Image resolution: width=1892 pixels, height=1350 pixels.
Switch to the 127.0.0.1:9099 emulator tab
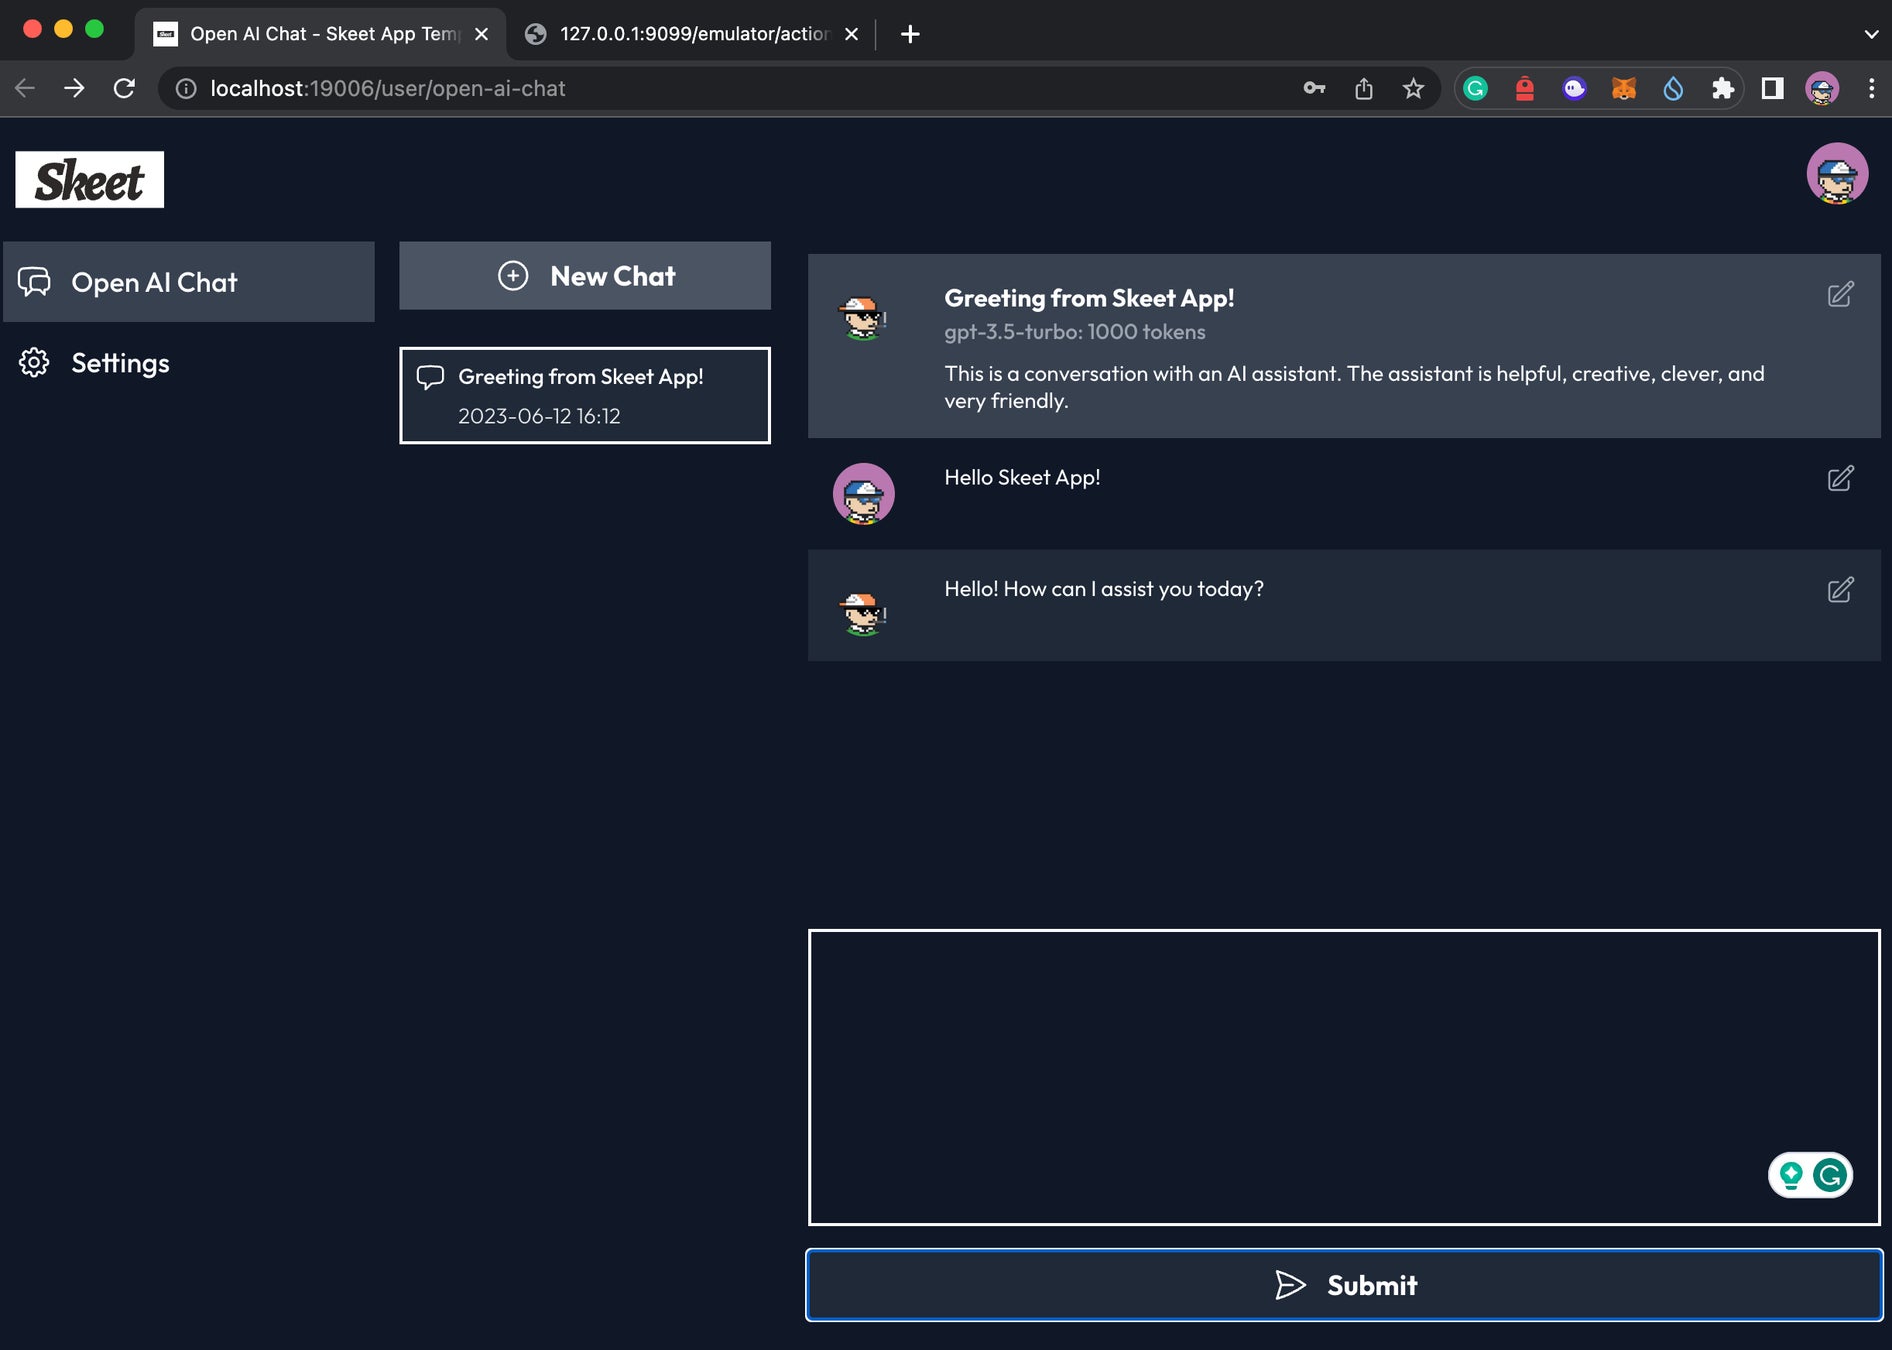tap(692, 34)
